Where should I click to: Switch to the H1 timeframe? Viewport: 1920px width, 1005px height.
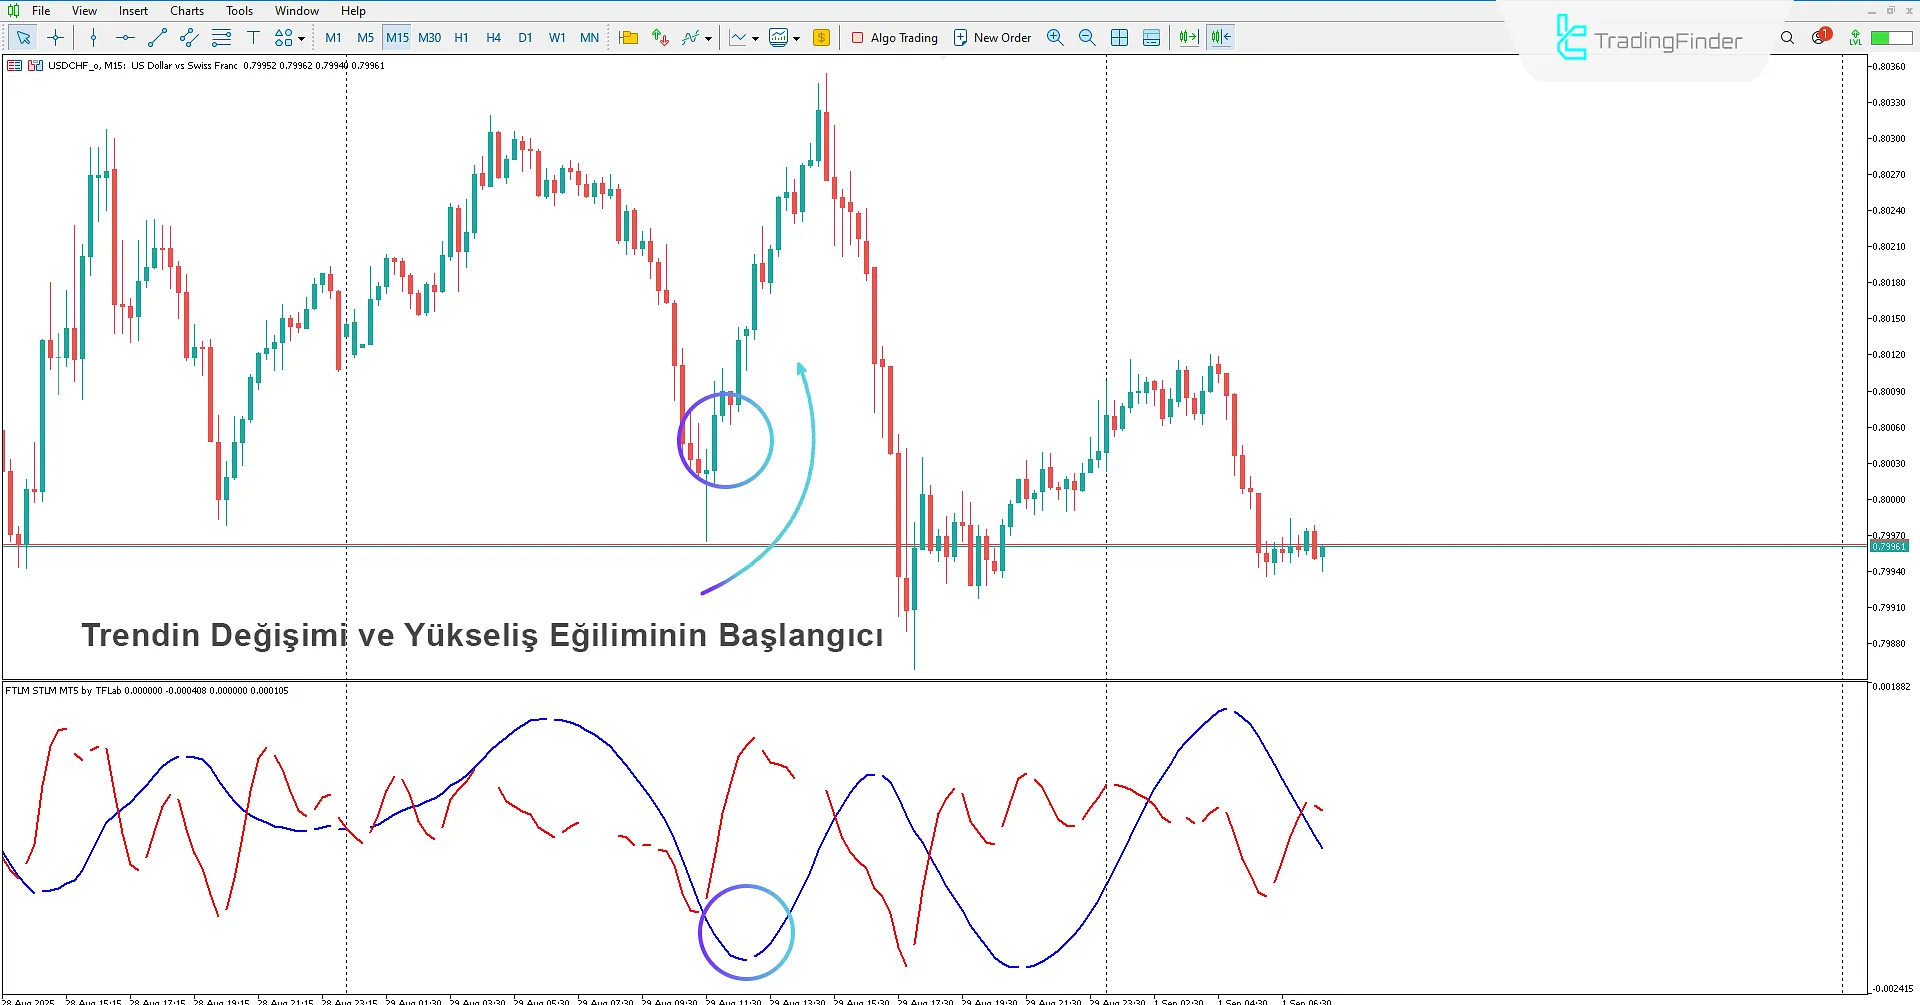click(461, 38)
